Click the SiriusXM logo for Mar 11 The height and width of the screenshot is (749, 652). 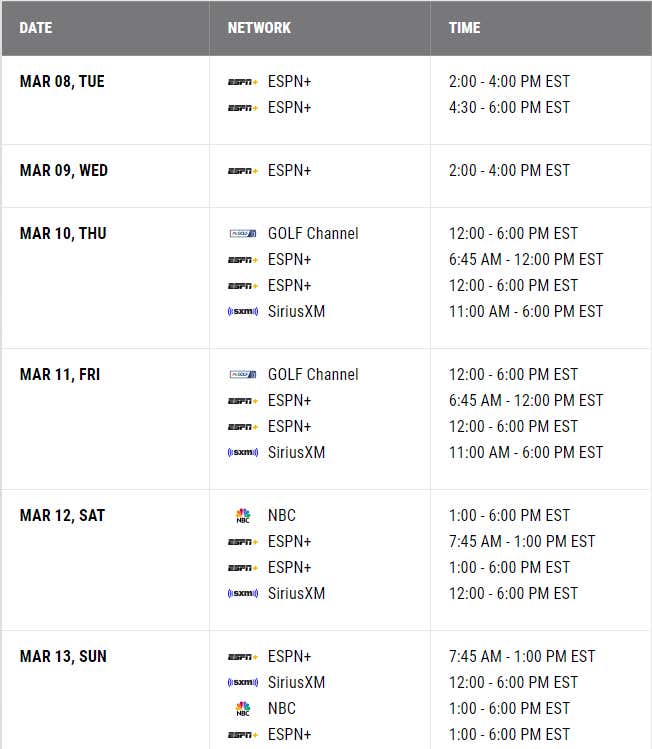pyautogui.click(x=243, y=452)
